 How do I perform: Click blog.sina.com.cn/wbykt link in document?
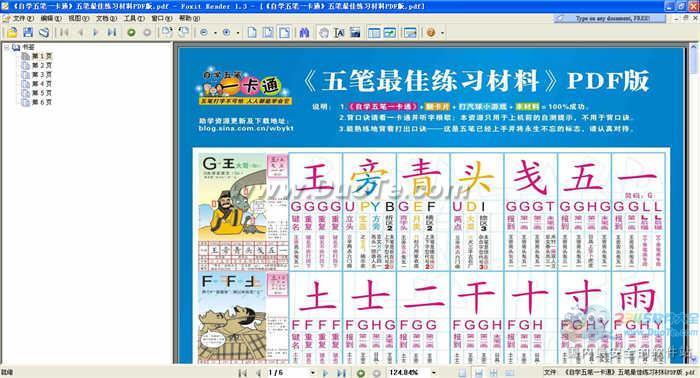pyautogui.click(x=246, y=128)
